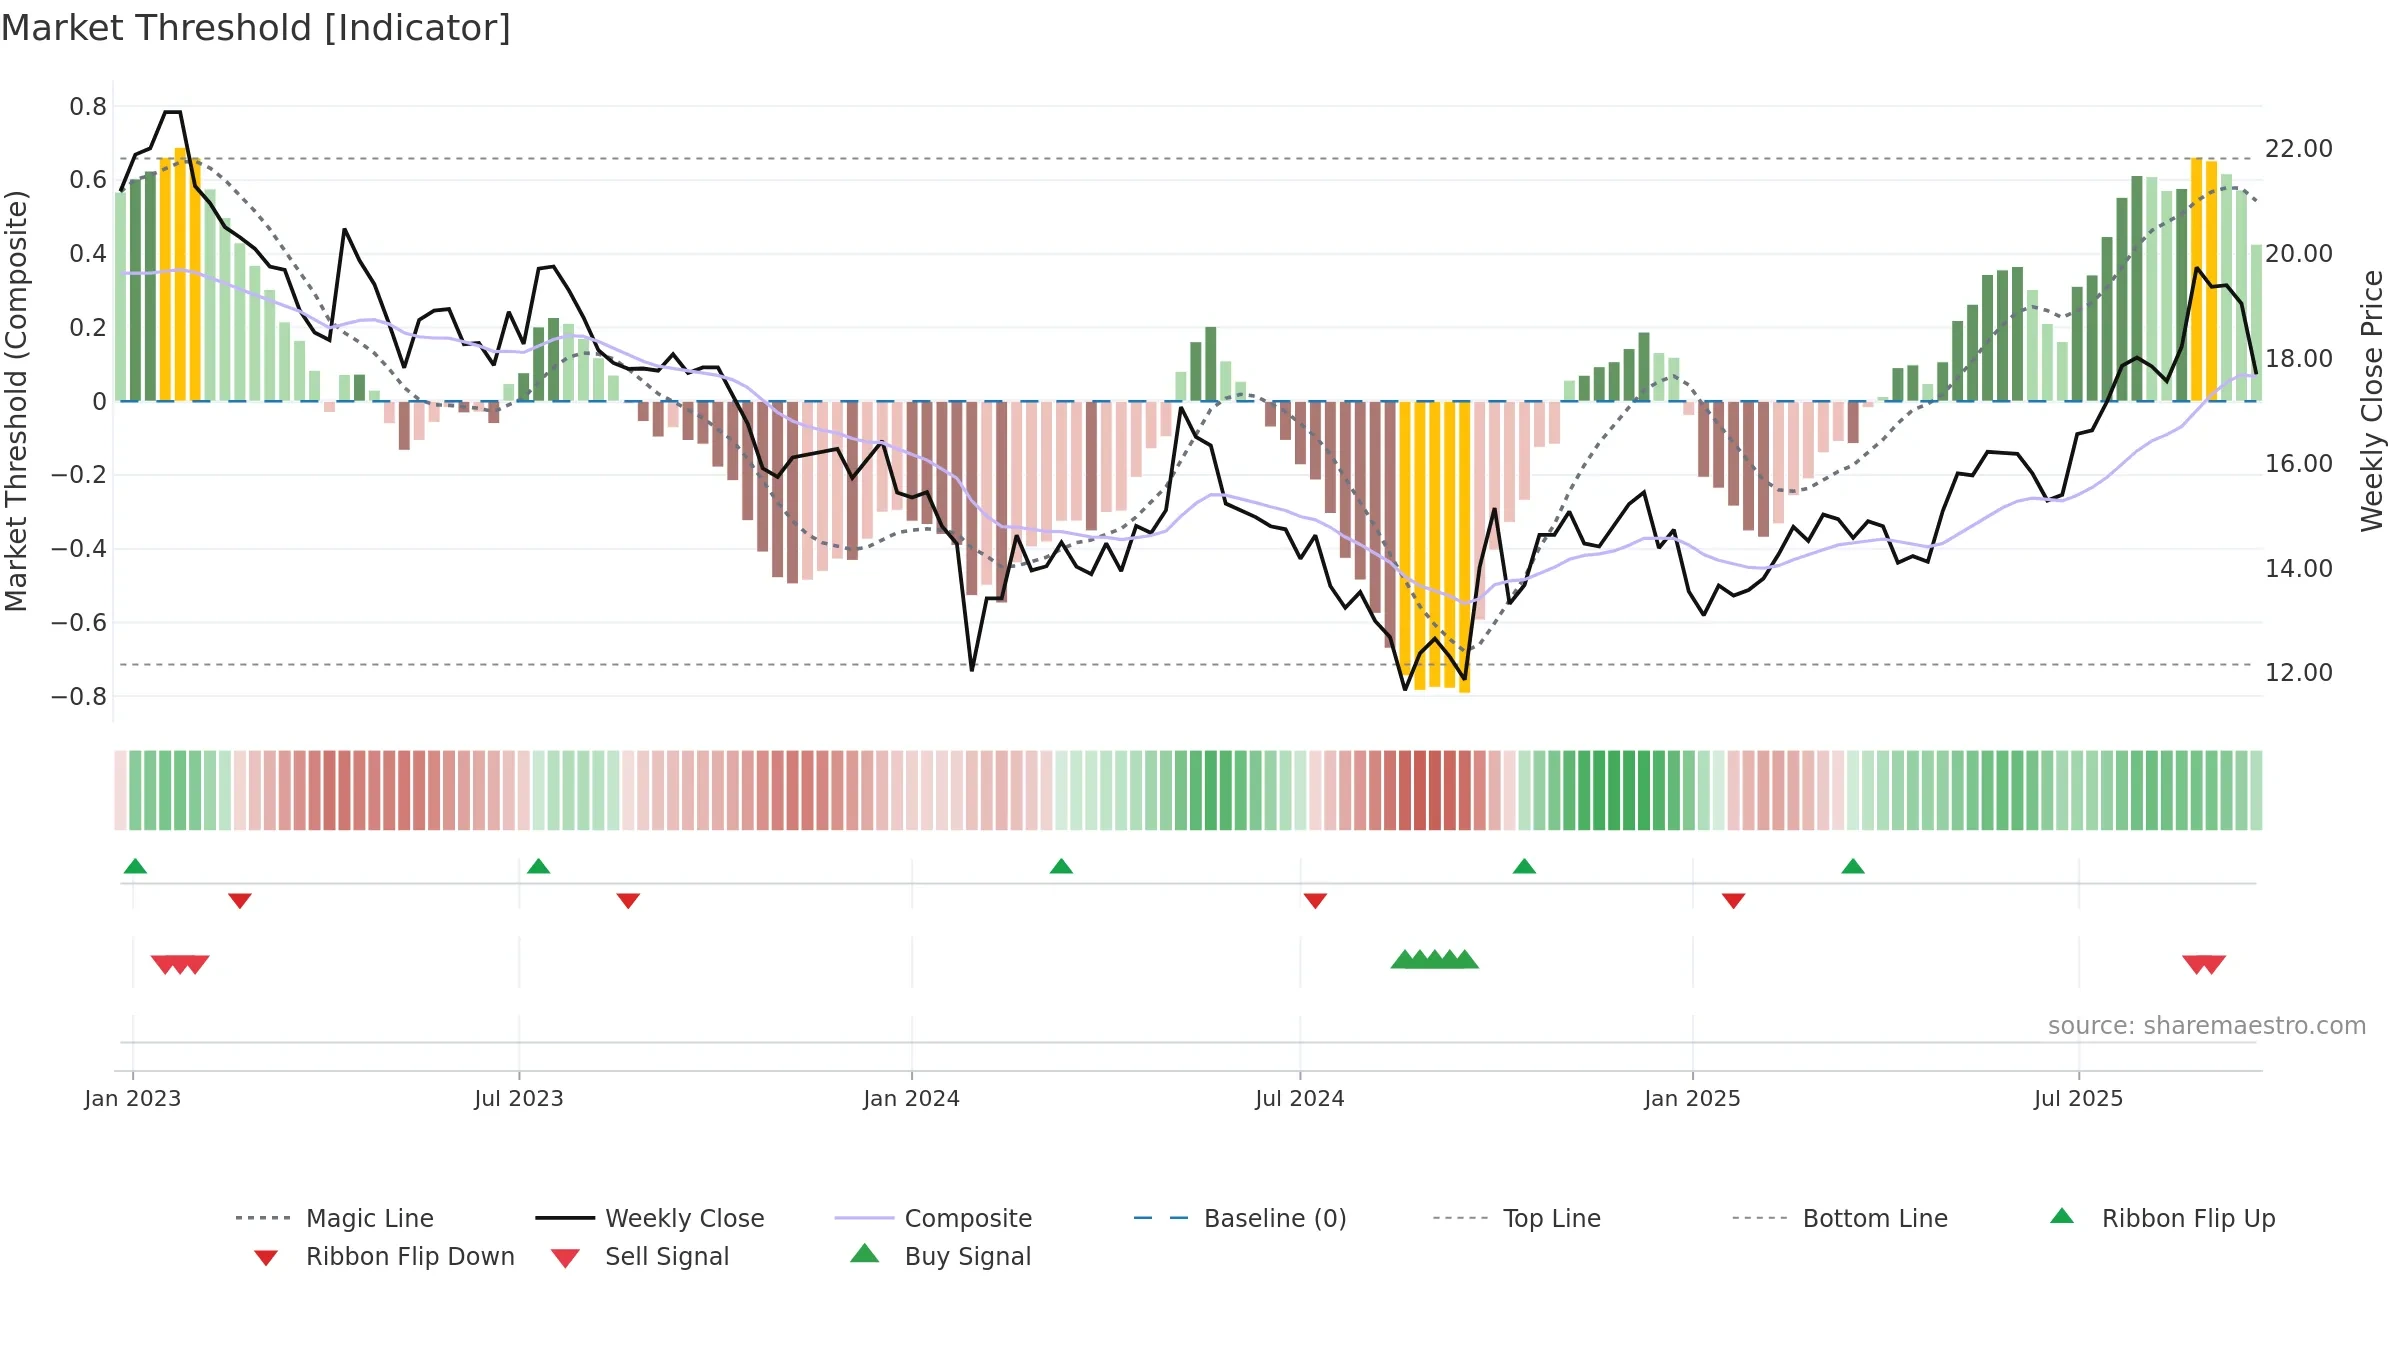The image size is (2400, 1350).
Task: Click the ribbon flip down marker in early 2023
Action: [x=240, y=901]
